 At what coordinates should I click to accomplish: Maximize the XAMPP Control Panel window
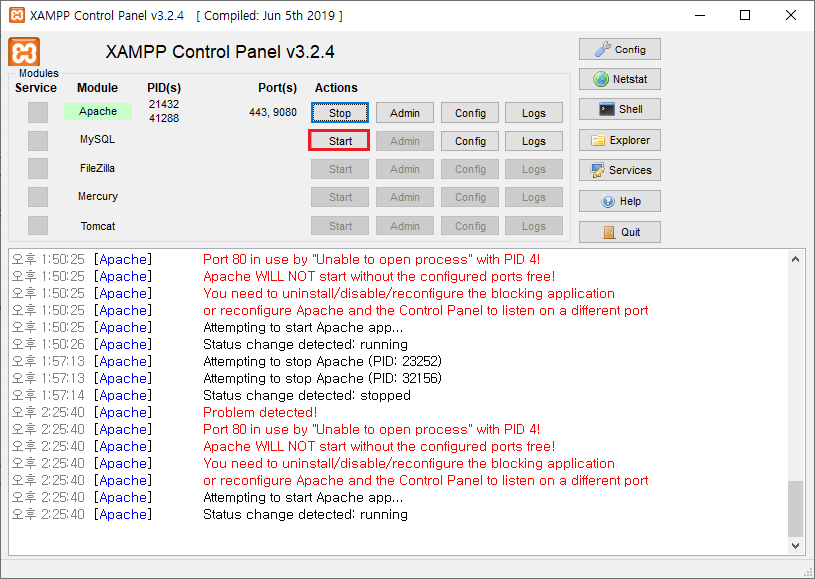(x=745, y=15)
